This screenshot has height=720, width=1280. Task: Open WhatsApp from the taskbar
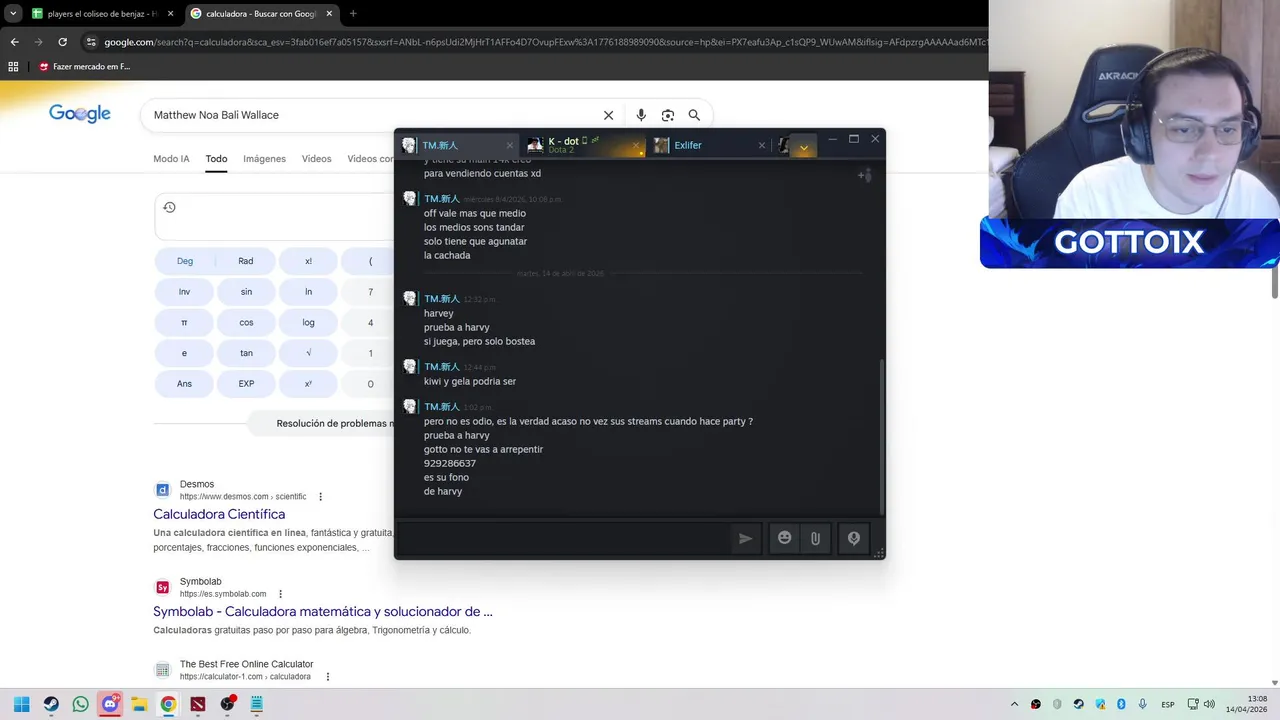pos(81,704)
